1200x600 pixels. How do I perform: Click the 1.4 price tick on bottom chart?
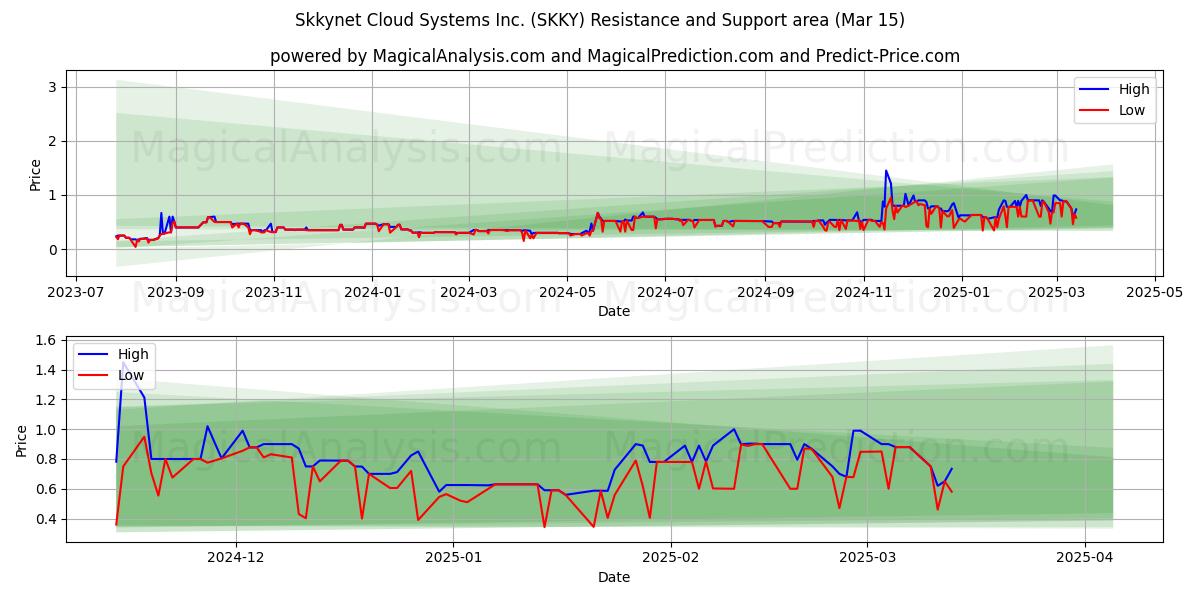tap(47, 371)
